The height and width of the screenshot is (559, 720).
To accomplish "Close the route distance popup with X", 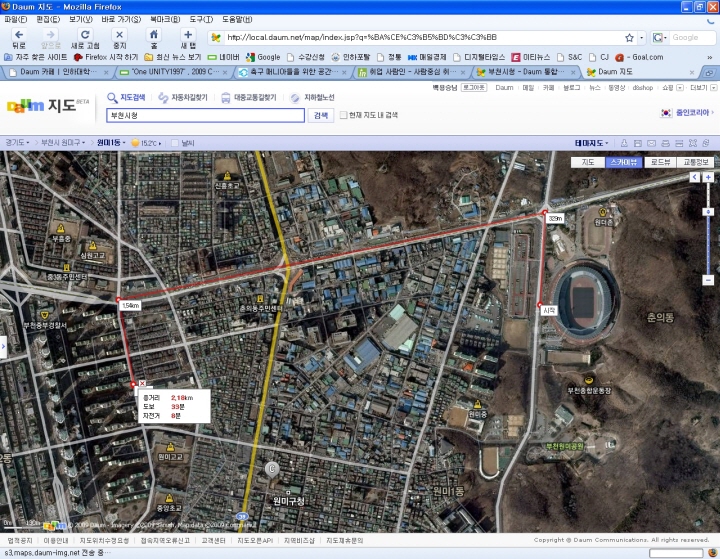I will coord(141,383).
